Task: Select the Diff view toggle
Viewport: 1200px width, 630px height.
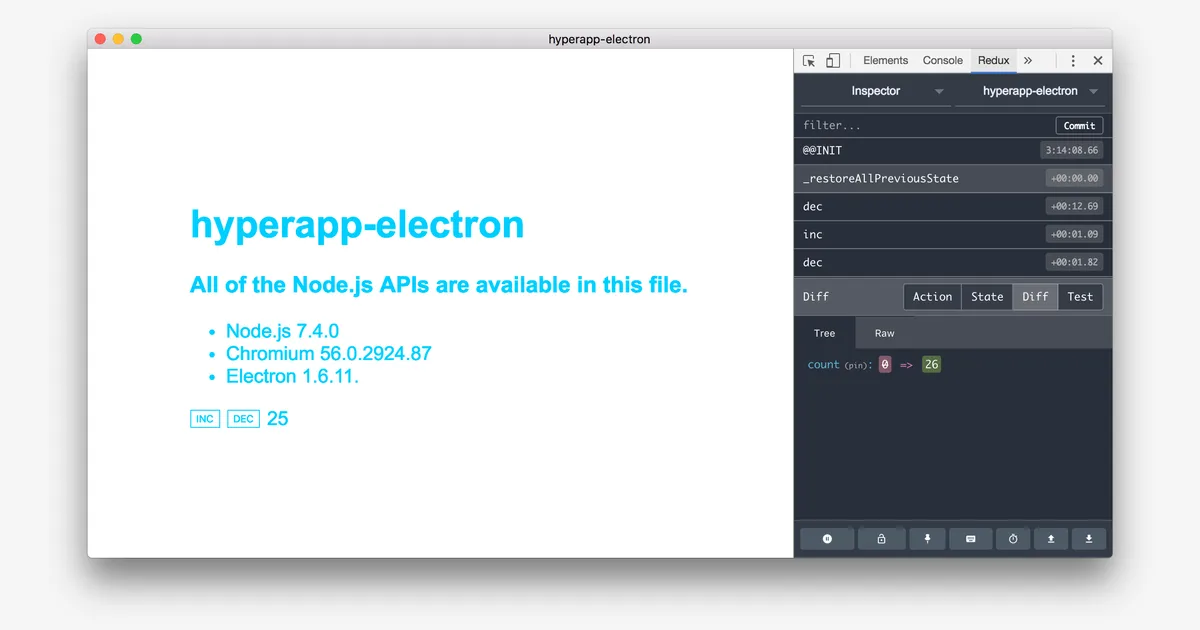Action: (x=1036, y=297)
